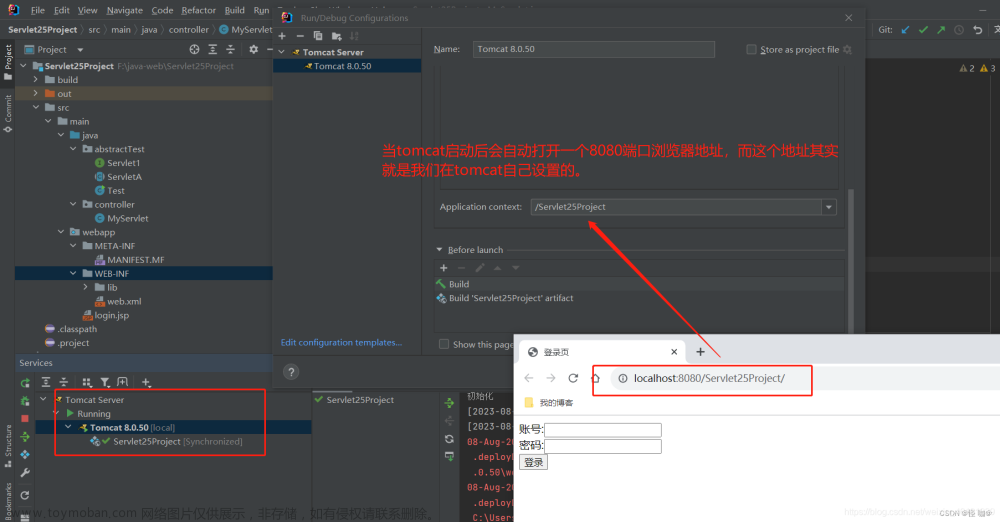Screen dimensions: 1000x522
Task: Open Application context dropdown
Action: (828, 207)
